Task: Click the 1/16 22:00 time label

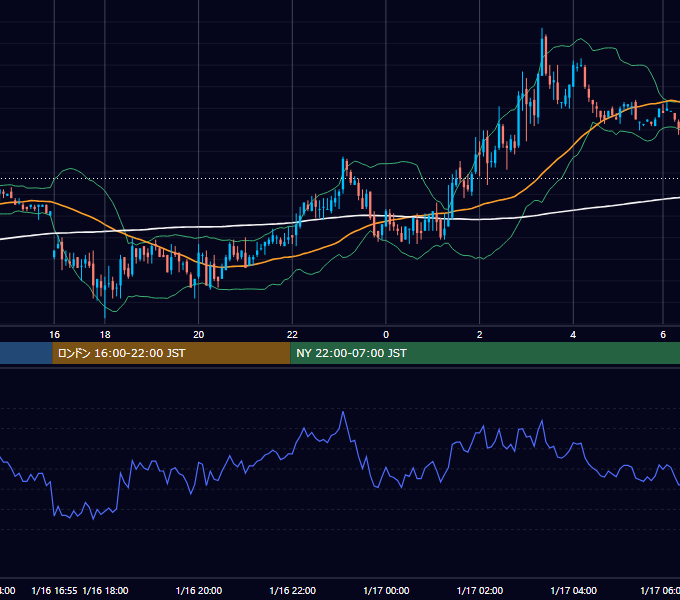Action: click(x=292, y=590)
